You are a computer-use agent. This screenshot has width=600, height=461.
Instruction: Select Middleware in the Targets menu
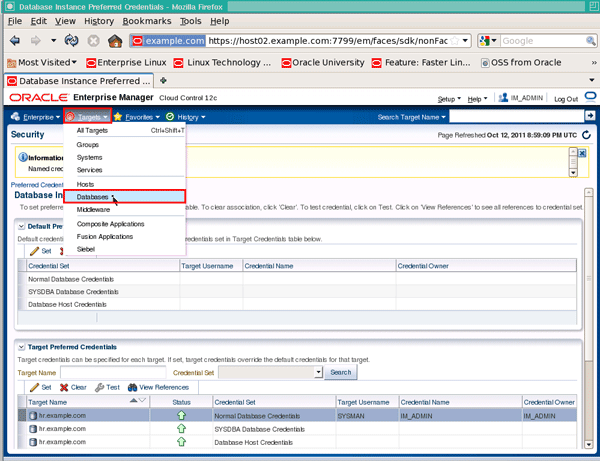tap(93, 210)
